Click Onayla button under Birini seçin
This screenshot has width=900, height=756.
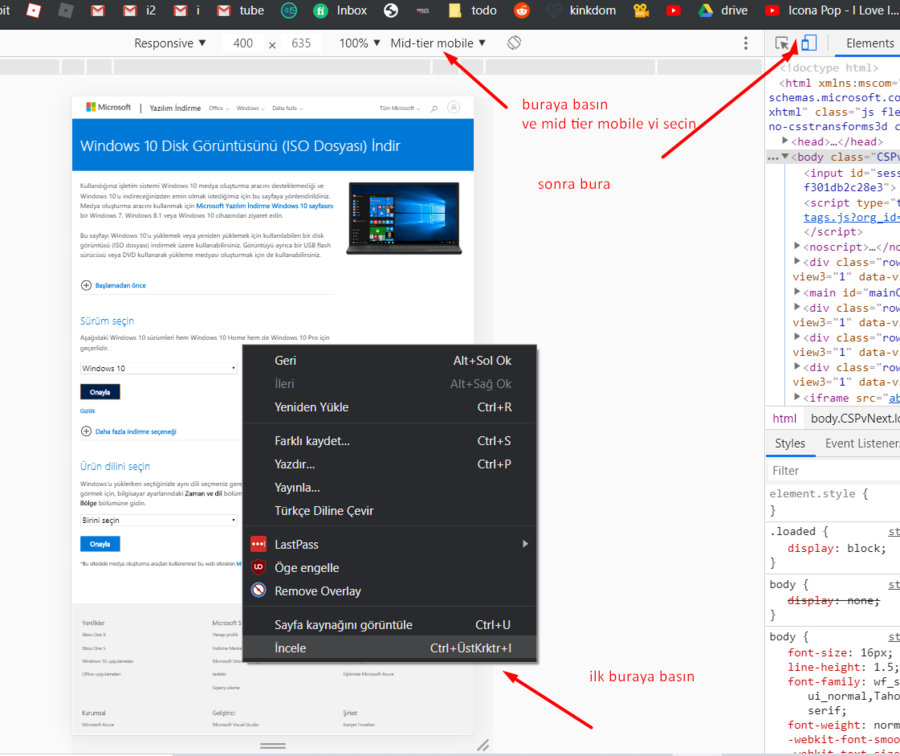click(100, 544)
